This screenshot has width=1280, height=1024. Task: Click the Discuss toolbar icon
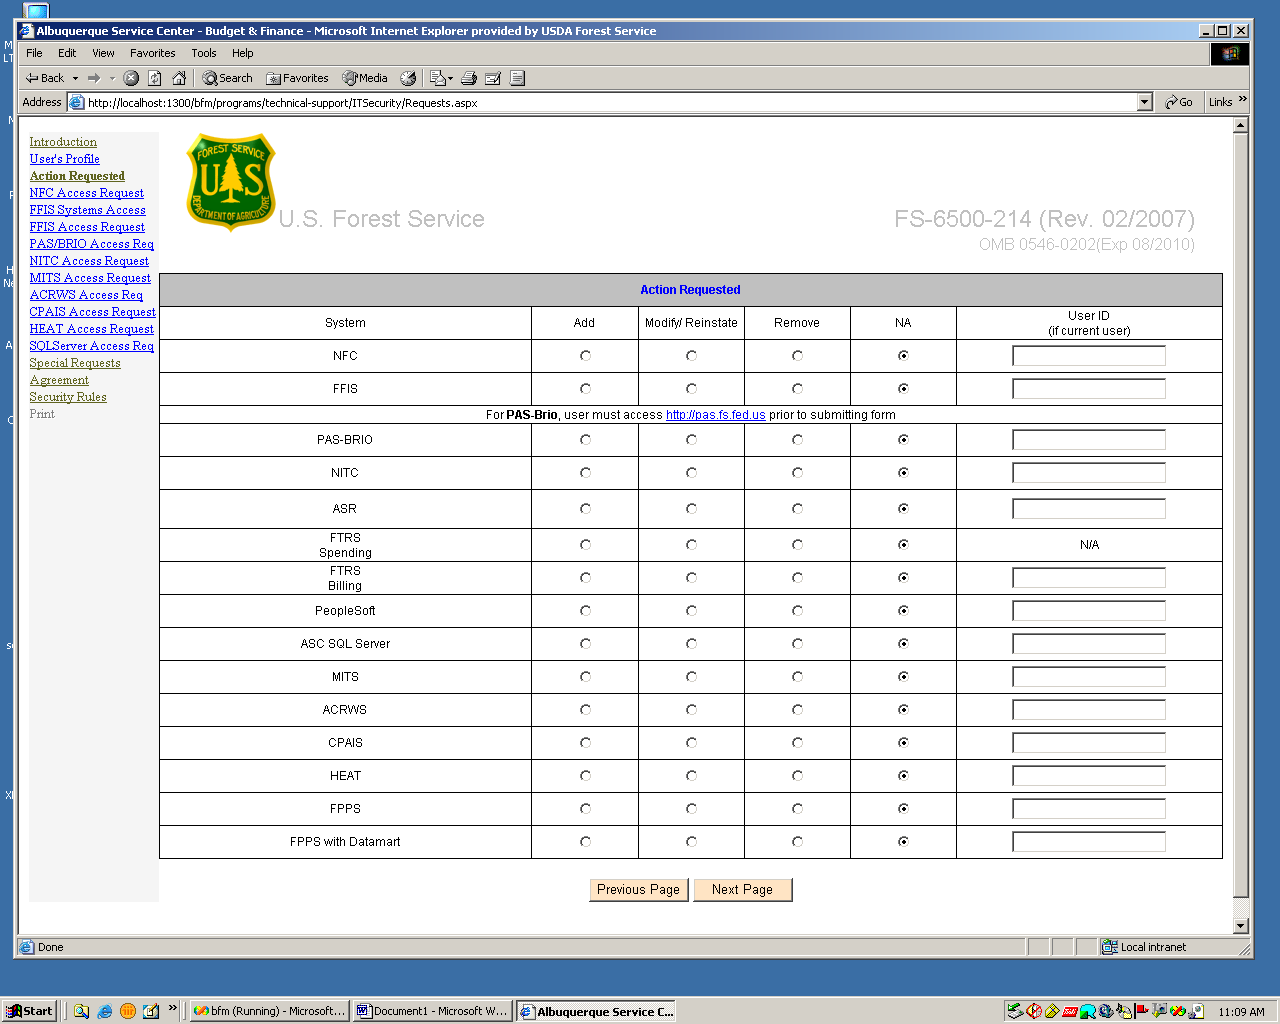pos(517,78)
